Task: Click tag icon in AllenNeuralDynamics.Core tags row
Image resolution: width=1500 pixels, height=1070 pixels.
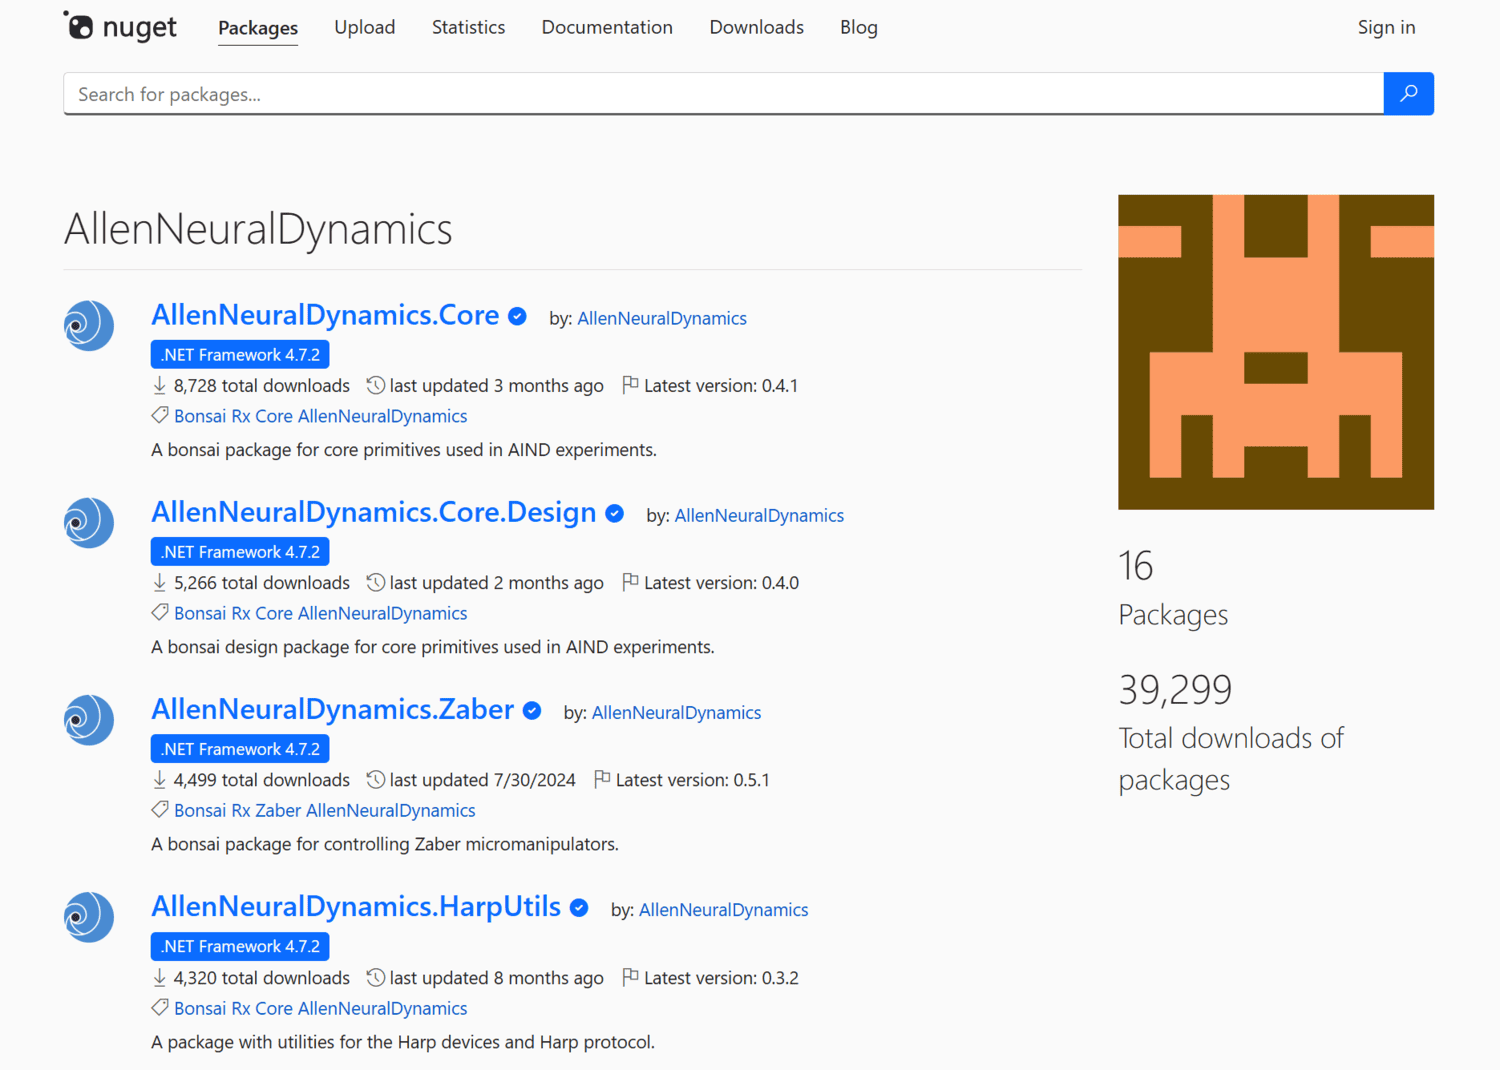Action: coord(160,415)
